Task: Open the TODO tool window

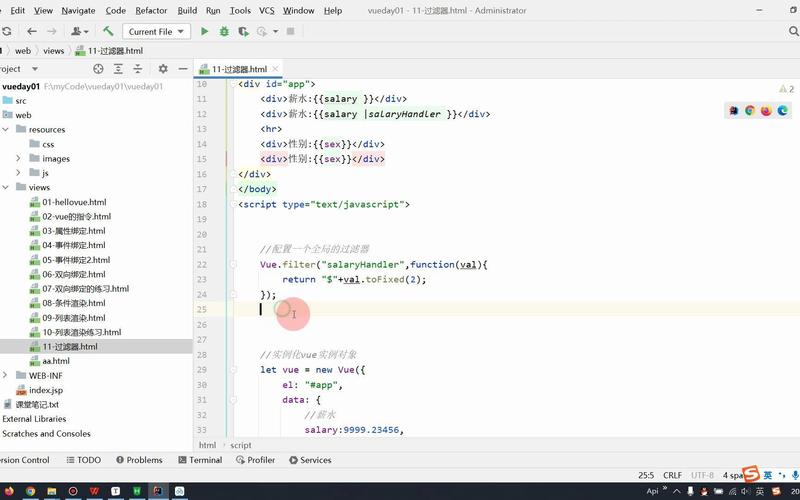Action: (84, 460)
